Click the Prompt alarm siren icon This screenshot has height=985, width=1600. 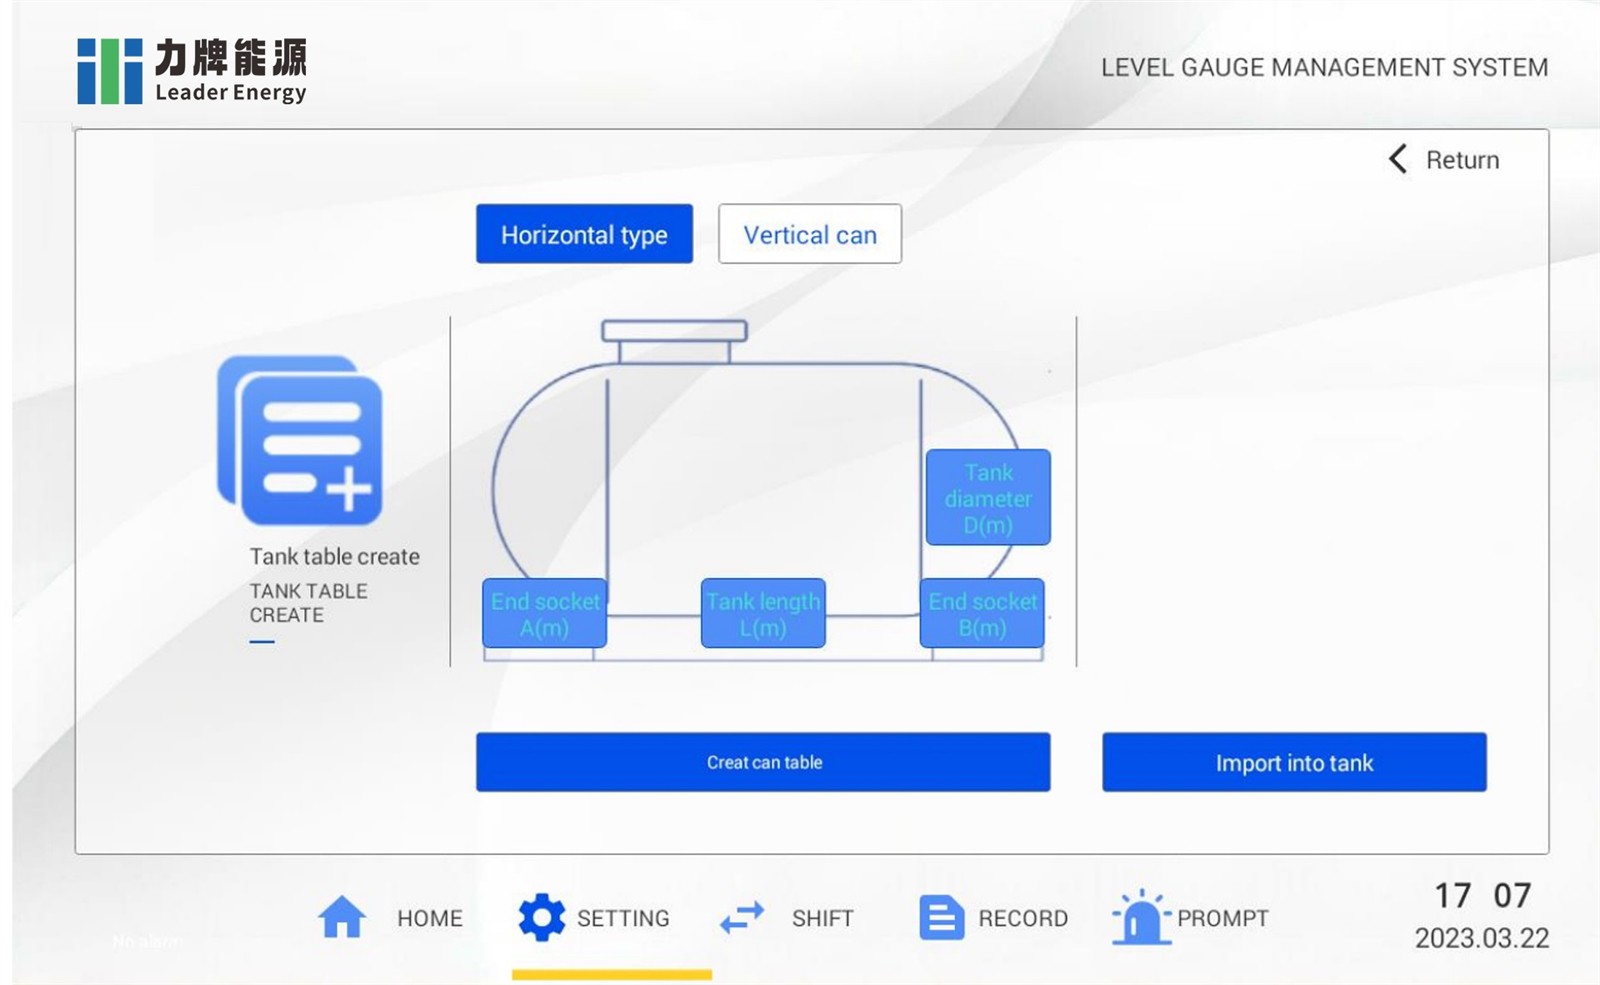tap(1140, 917)
